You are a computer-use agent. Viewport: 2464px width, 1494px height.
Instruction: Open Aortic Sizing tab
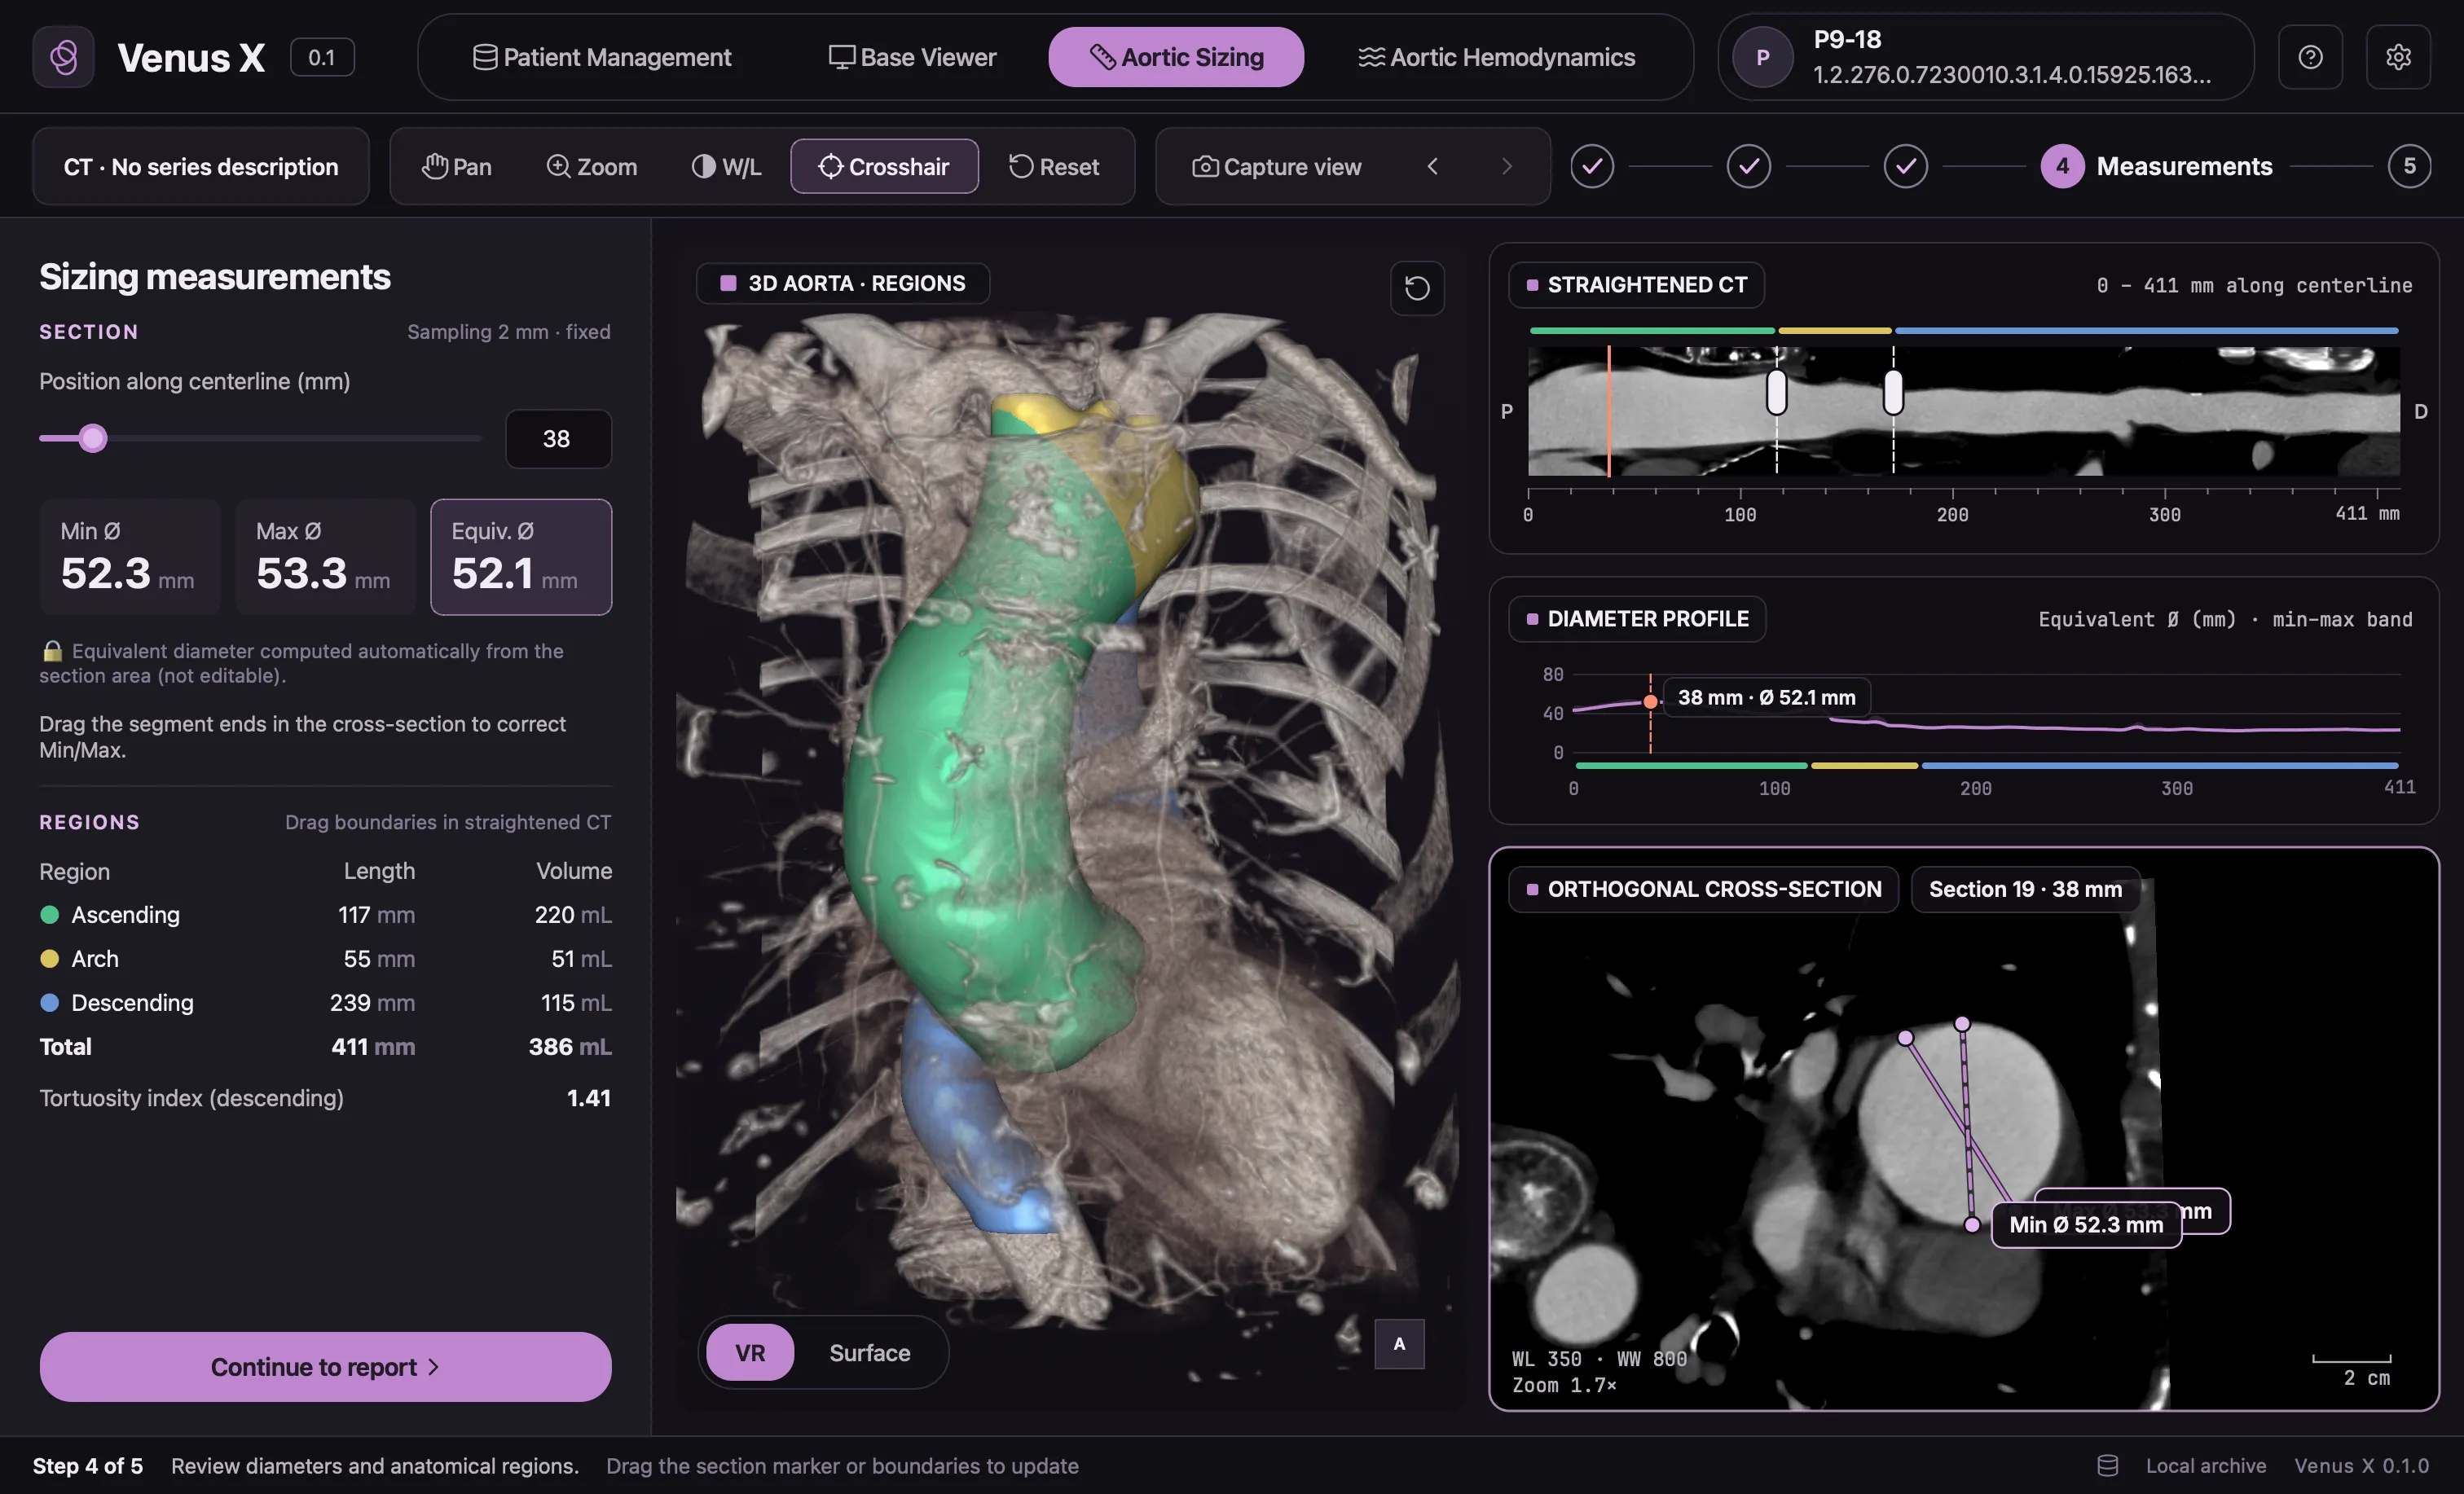[x=1176, y=57]
